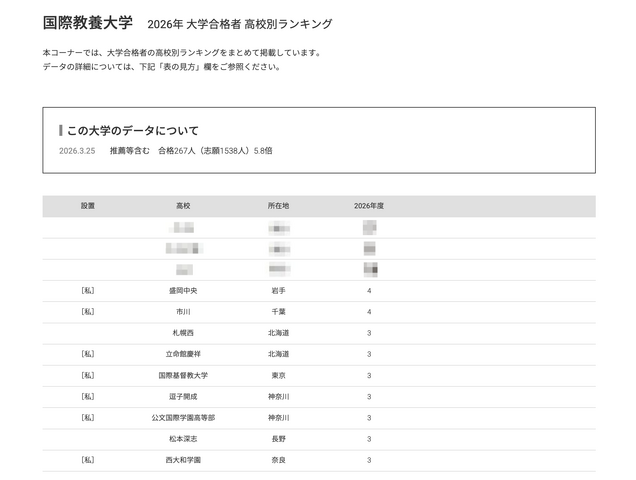This screenshot has height=480, width=636.
Task: Select the school name 西大和学園
Action: pos(183,460)
